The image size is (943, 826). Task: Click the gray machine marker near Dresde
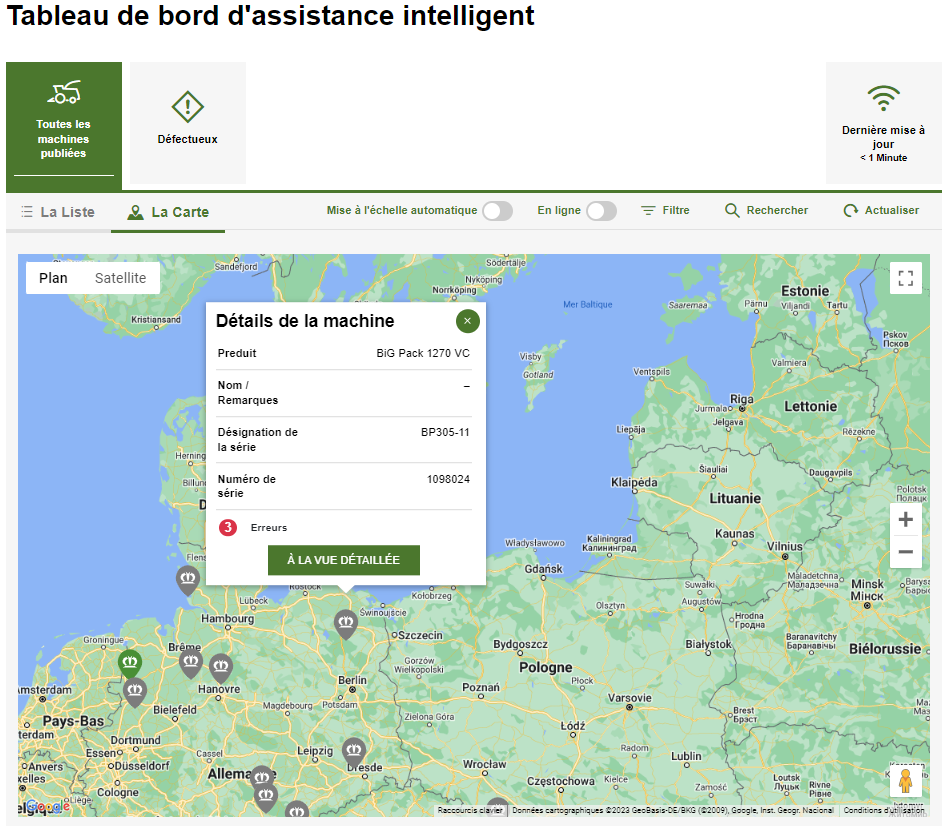click(354, 750)
